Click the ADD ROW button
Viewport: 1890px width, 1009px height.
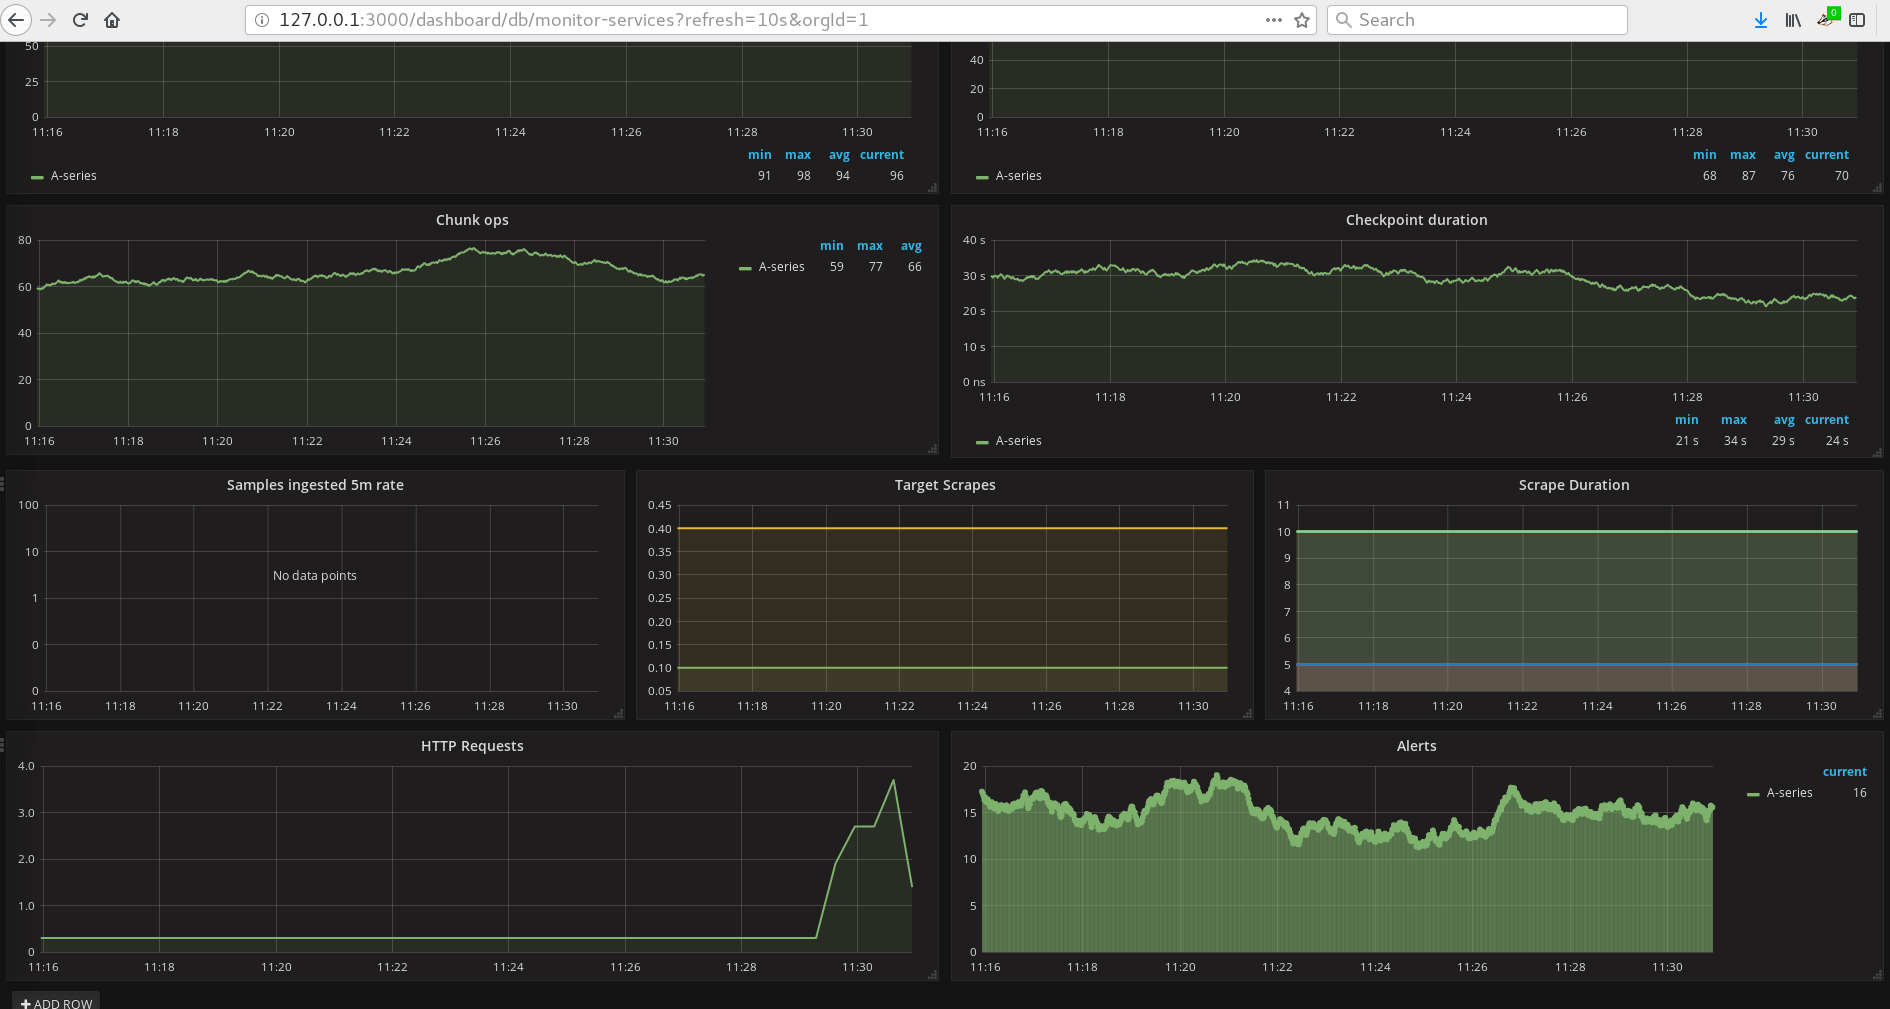click(56, 1002)
